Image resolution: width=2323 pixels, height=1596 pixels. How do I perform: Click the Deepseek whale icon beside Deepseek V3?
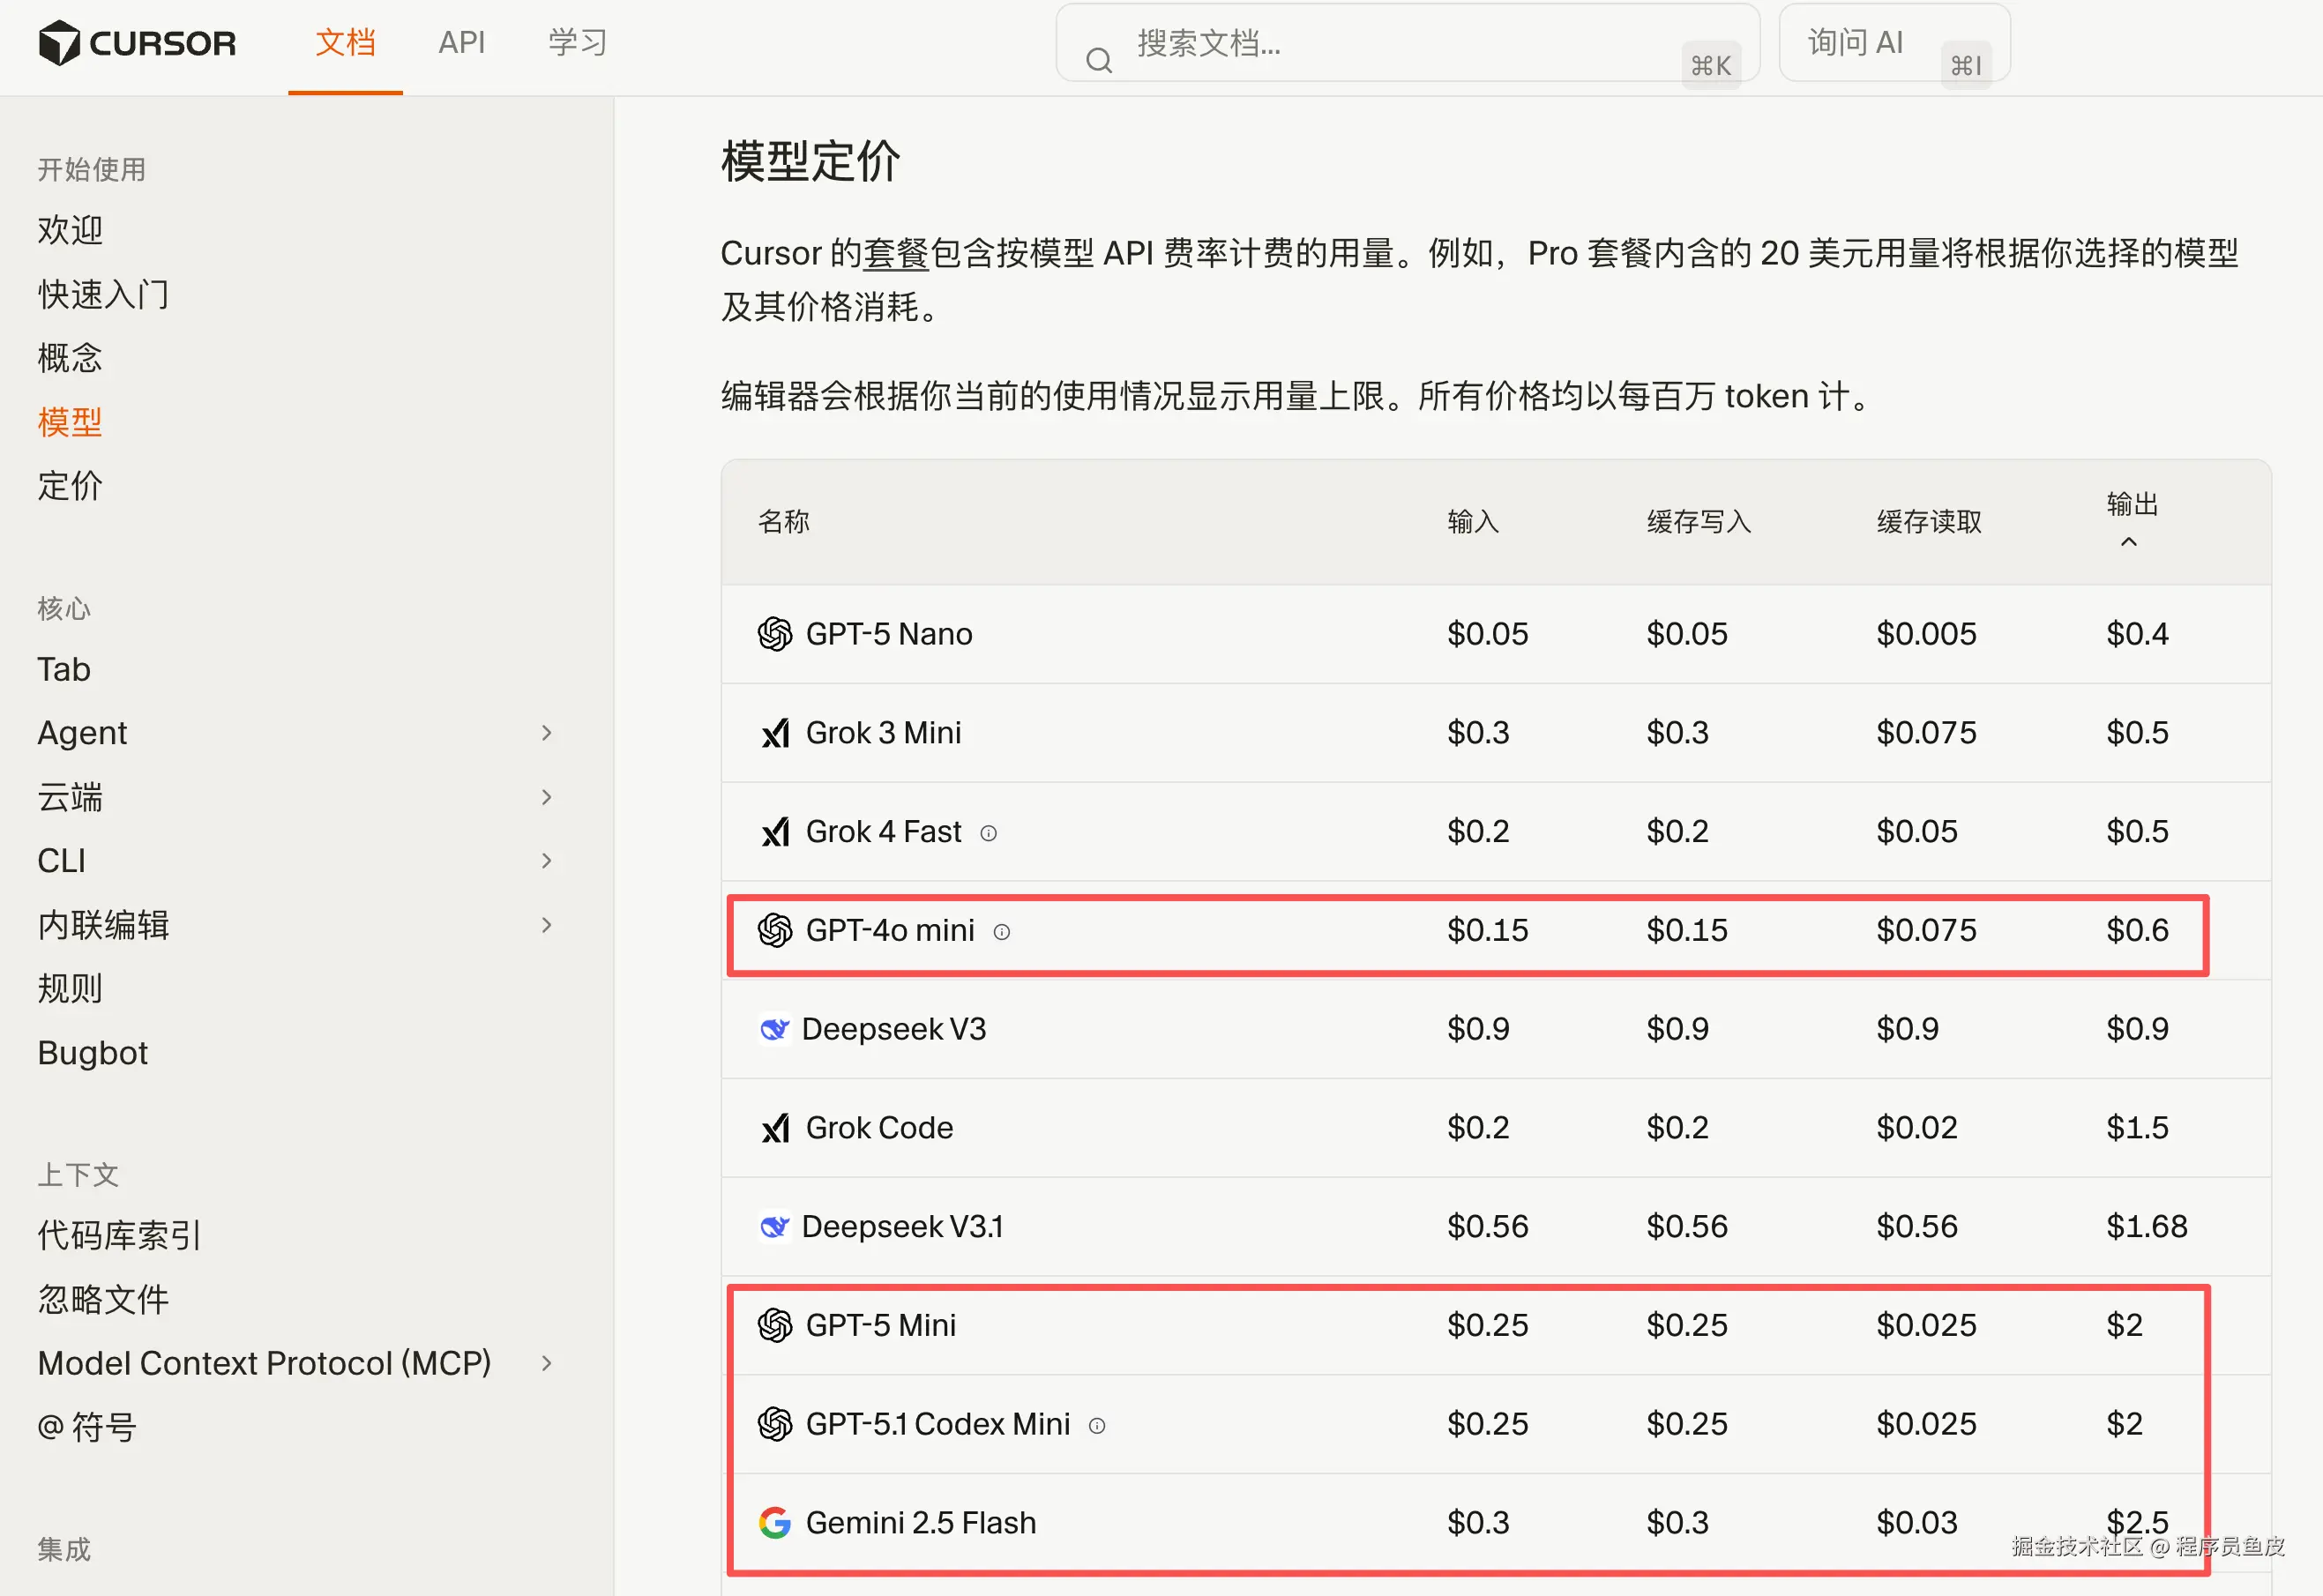(774, 1029)
